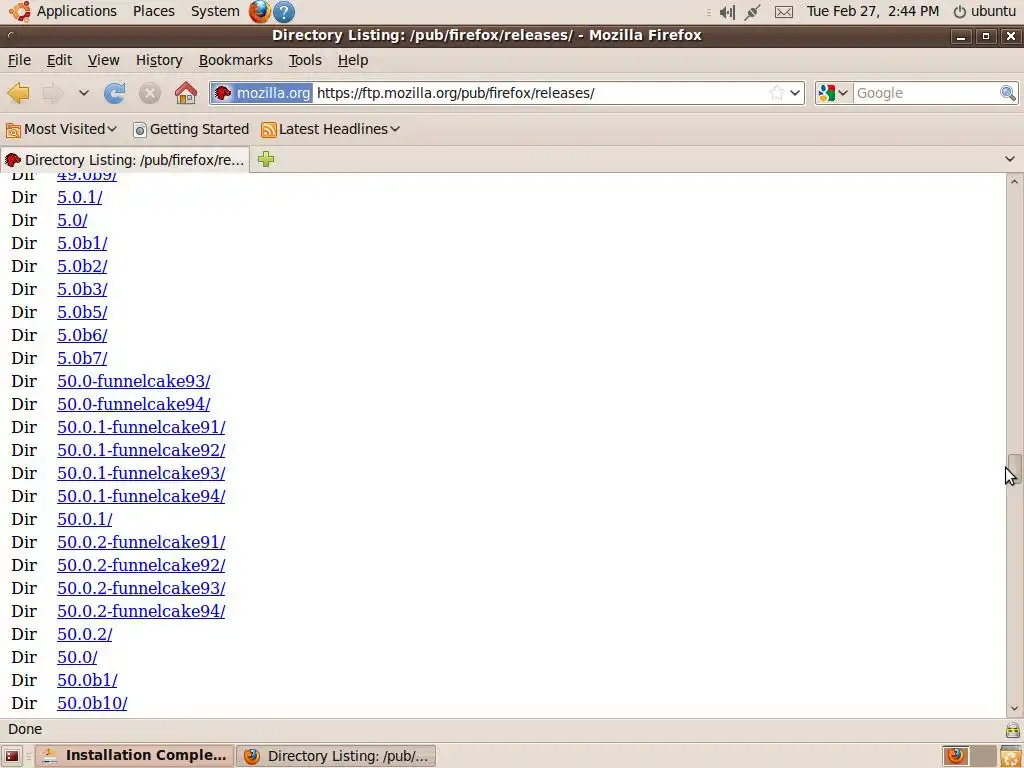Open the Edit menu

click(x=59, y=60)
